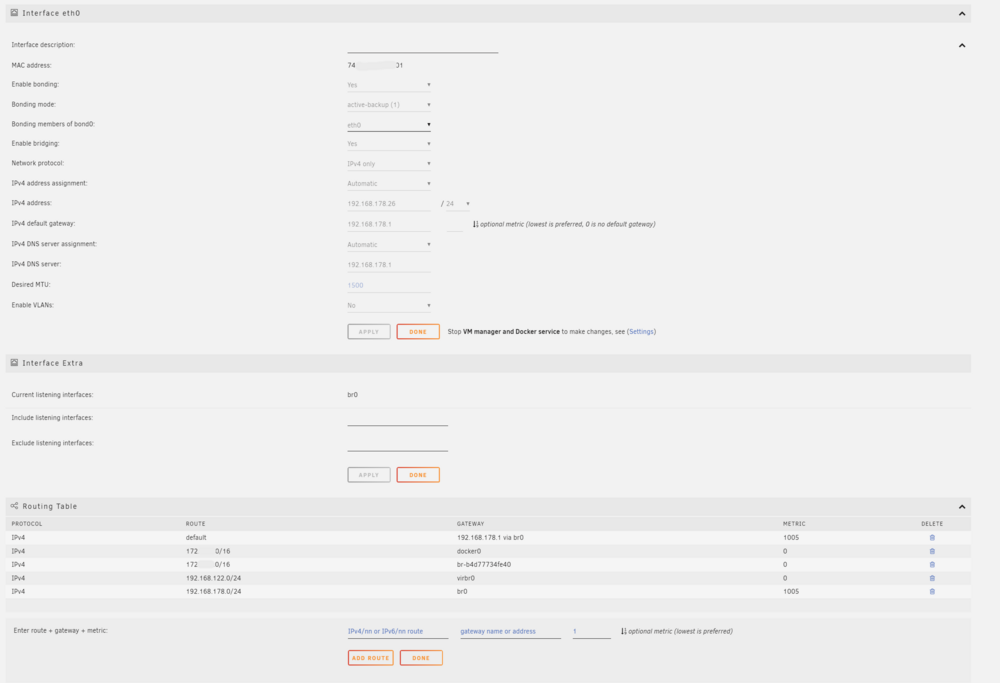Delete the virbr0 192.168.122.0/24 route
This screenshot has width=1000, height=683.
tap(932, 578)
